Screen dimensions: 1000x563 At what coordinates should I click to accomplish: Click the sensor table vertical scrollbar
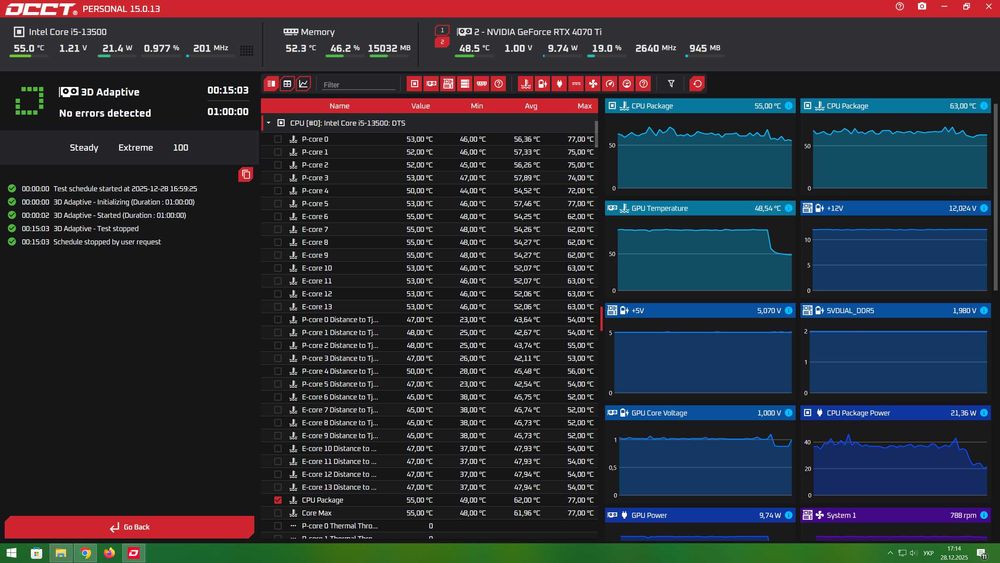point(597,134)
